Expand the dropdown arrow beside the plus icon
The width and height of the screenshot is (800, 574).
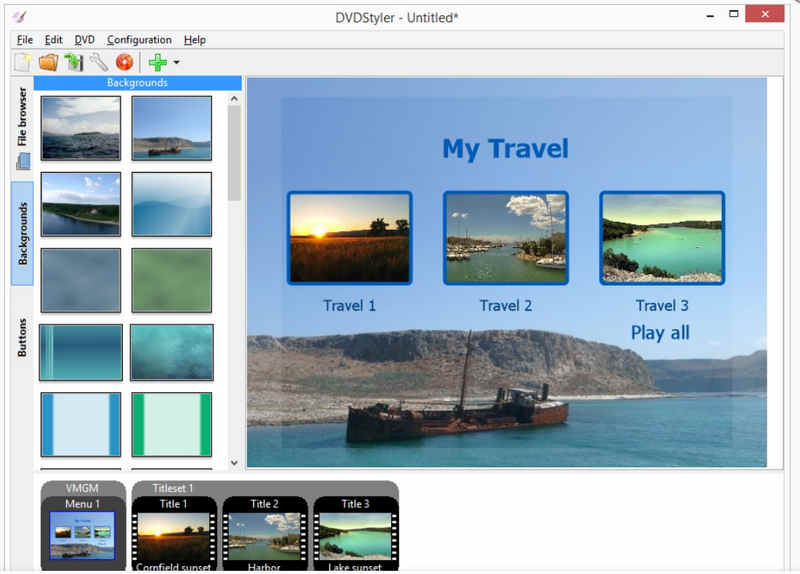(x=177, y=62)
